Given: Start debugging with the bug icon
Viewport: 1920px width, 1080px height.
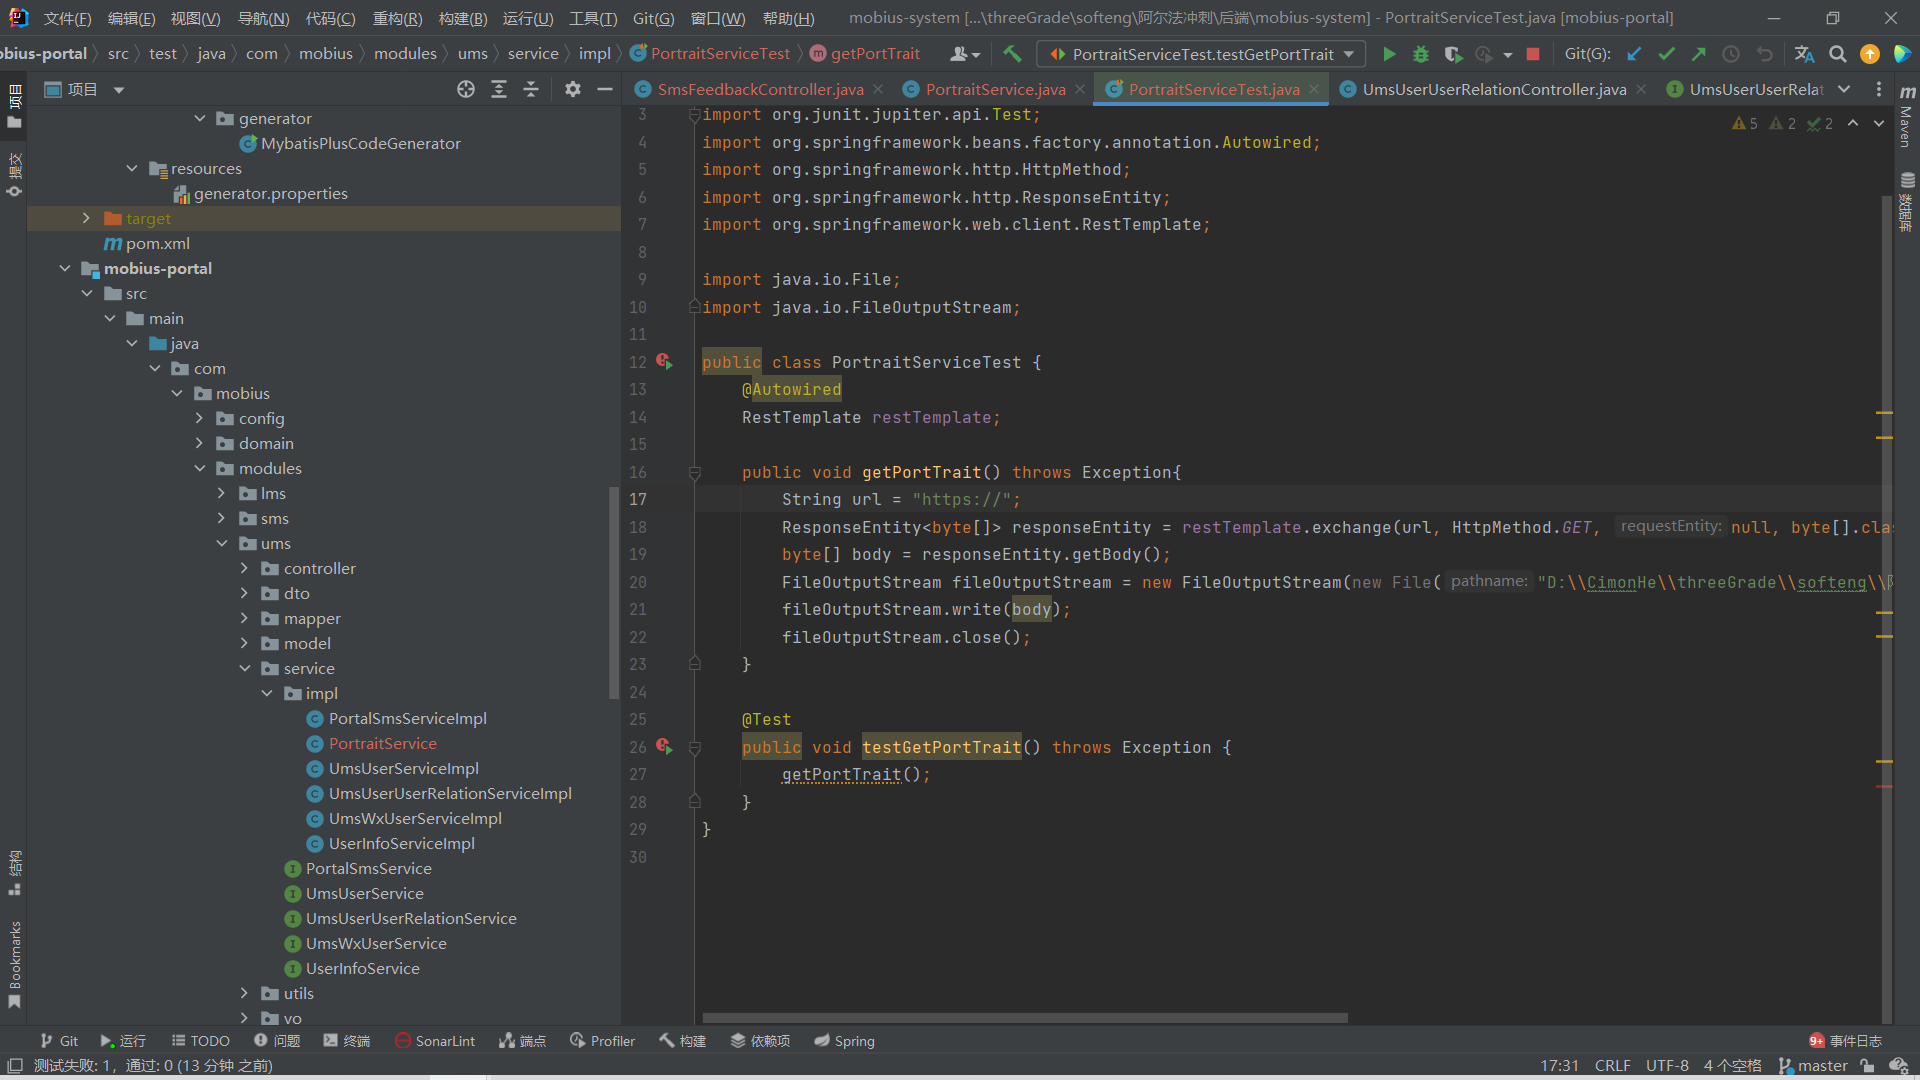Looking at the screenshot, I should point(1421,54).
